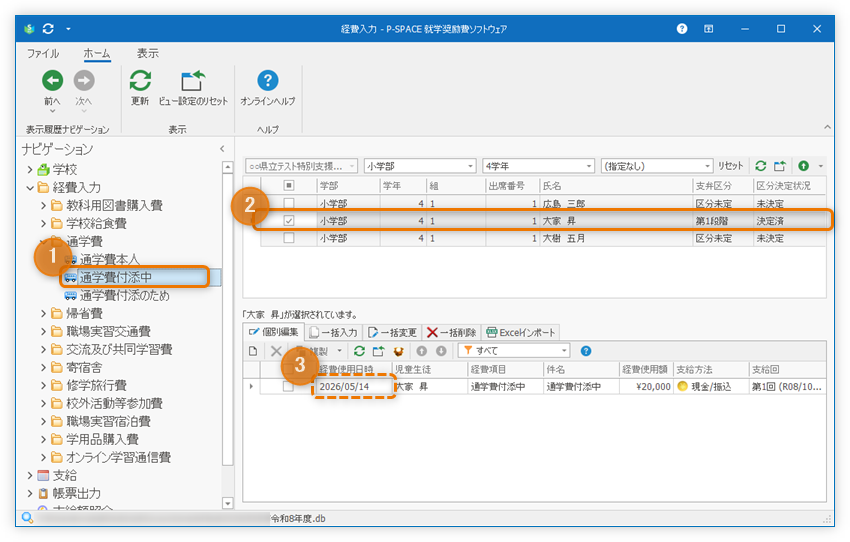Click the ビュー設定のリセット icon
The width and height of the screenshot is (850, 542).
click(x=192, y=82)
